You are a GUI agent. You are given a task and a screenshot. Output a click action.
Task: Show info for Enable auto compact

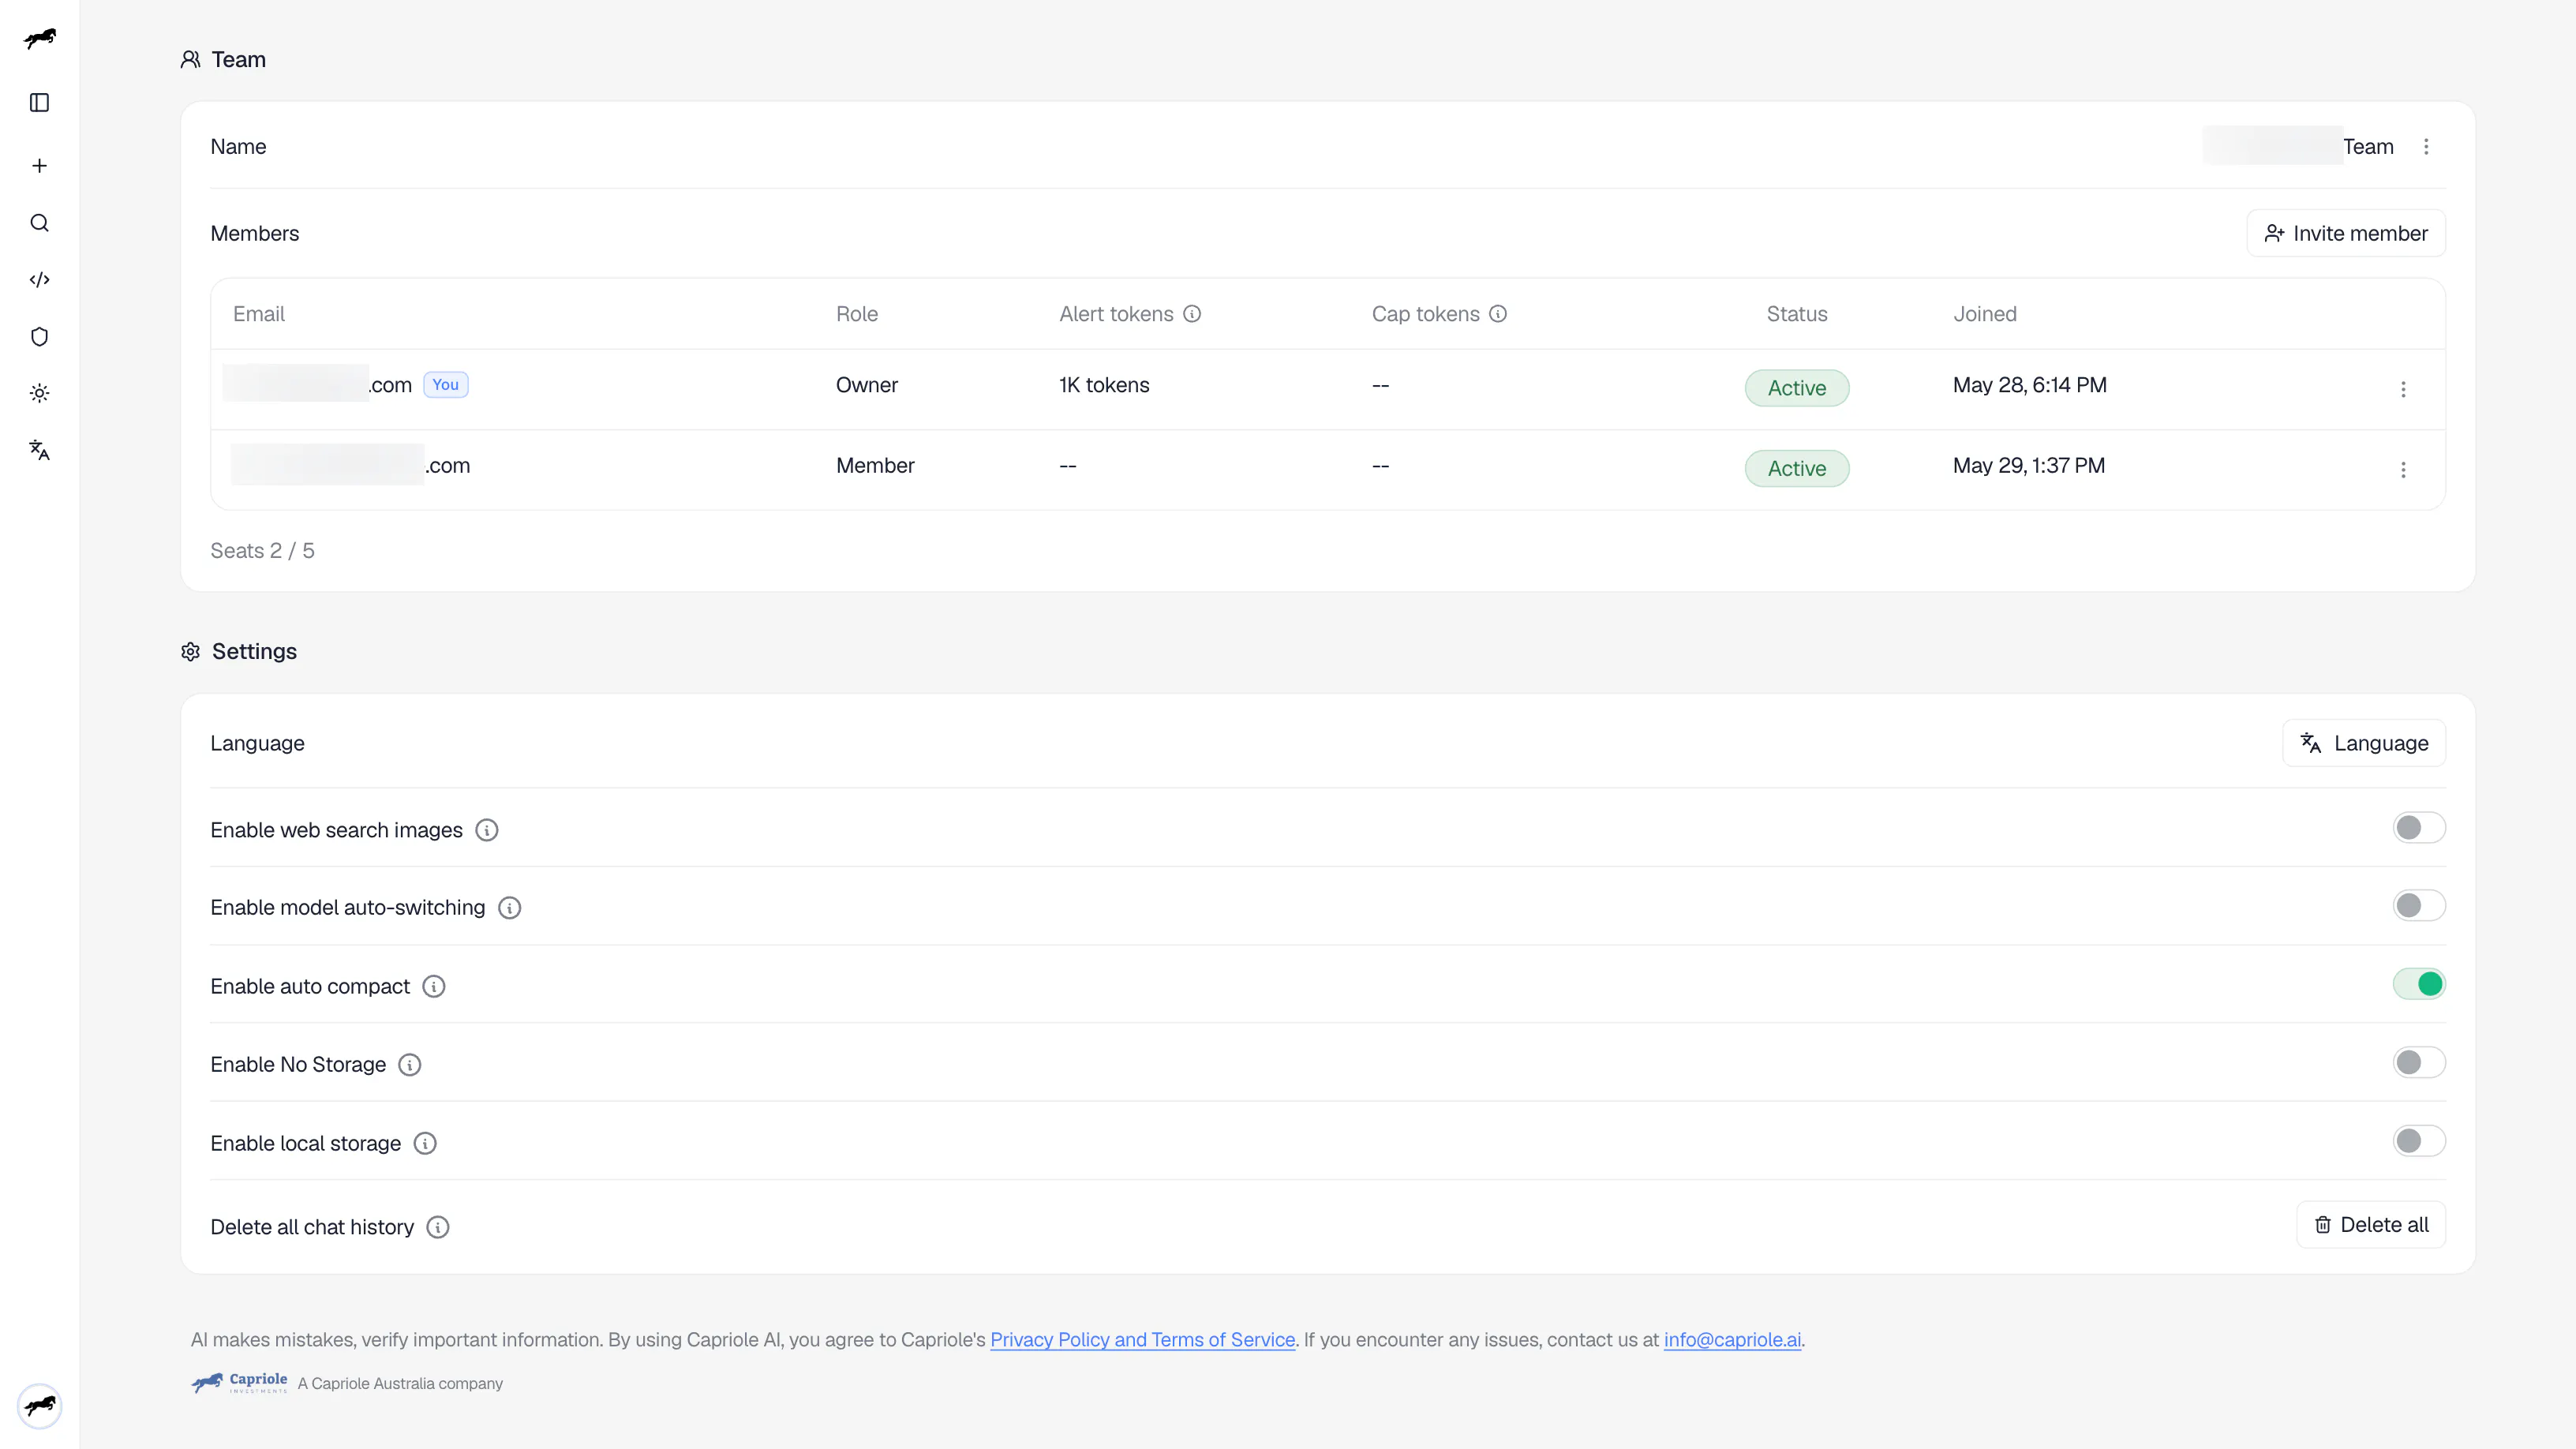434,987
